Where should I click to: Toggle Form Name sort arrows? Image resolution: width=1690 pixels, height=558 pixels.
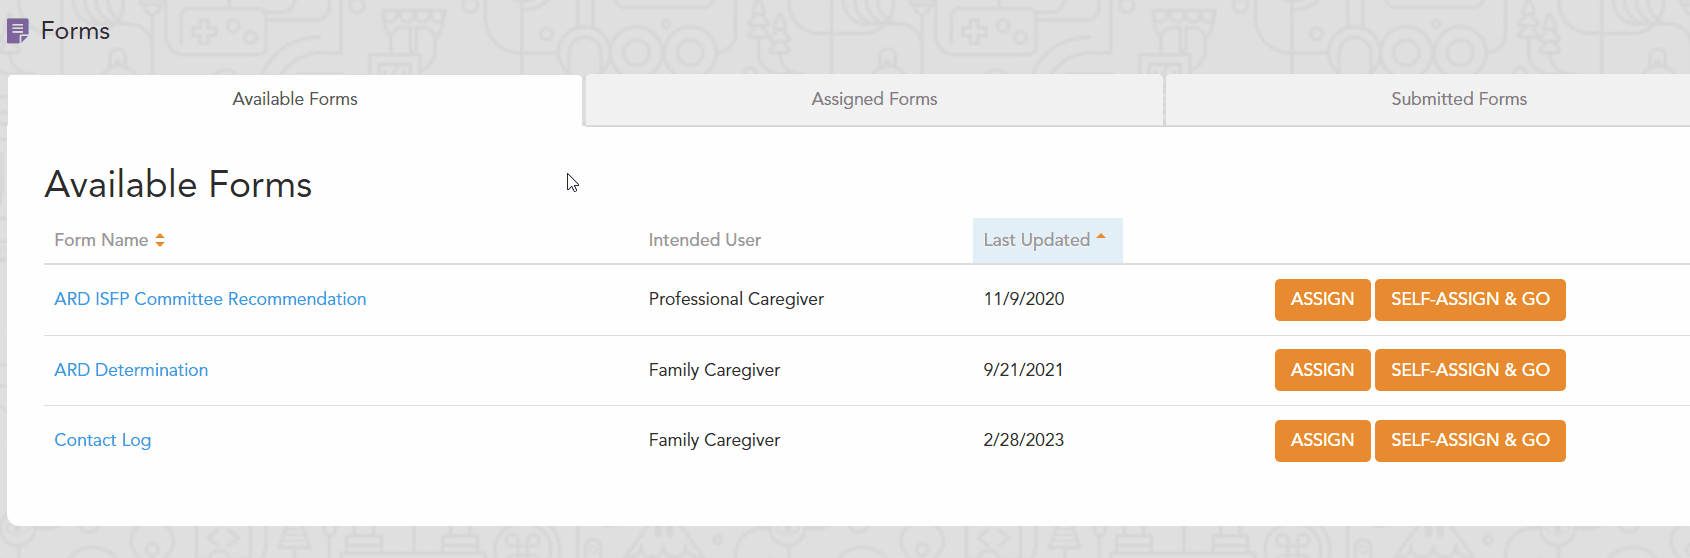tap(160, 240)
